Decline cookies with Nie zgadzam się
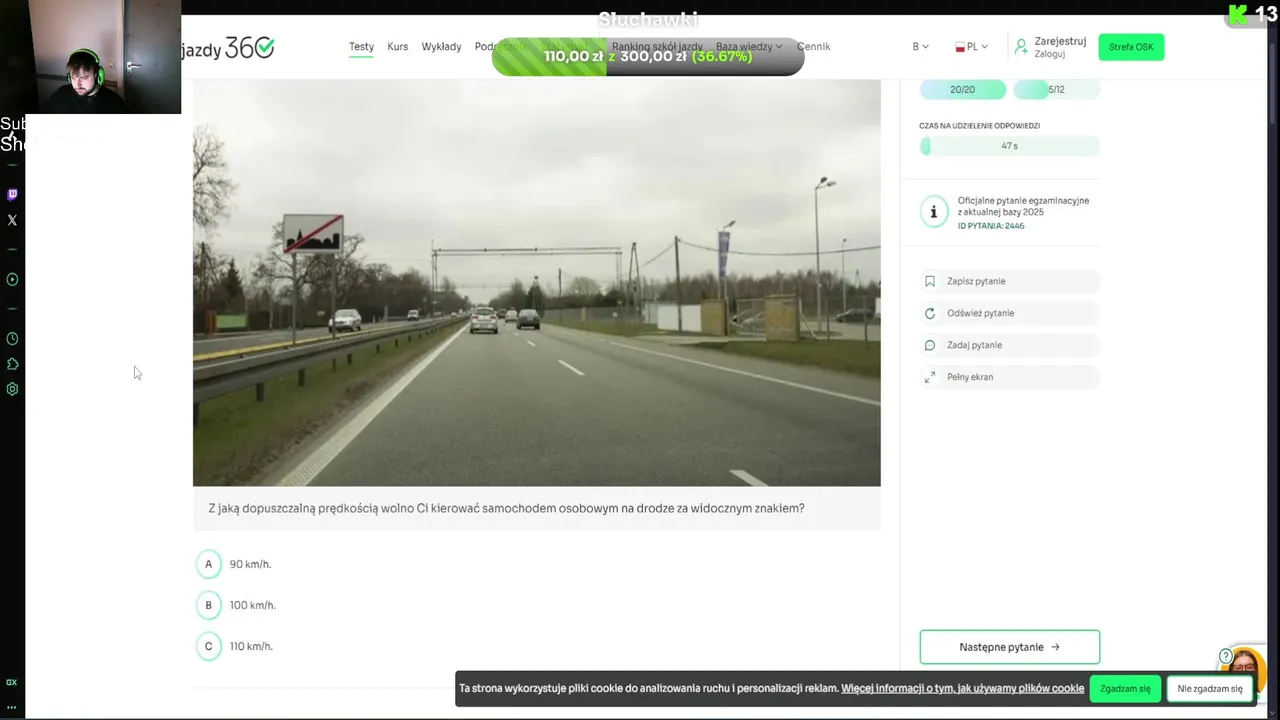The width and height of the screenshot is (1280, 720). 1210,688
